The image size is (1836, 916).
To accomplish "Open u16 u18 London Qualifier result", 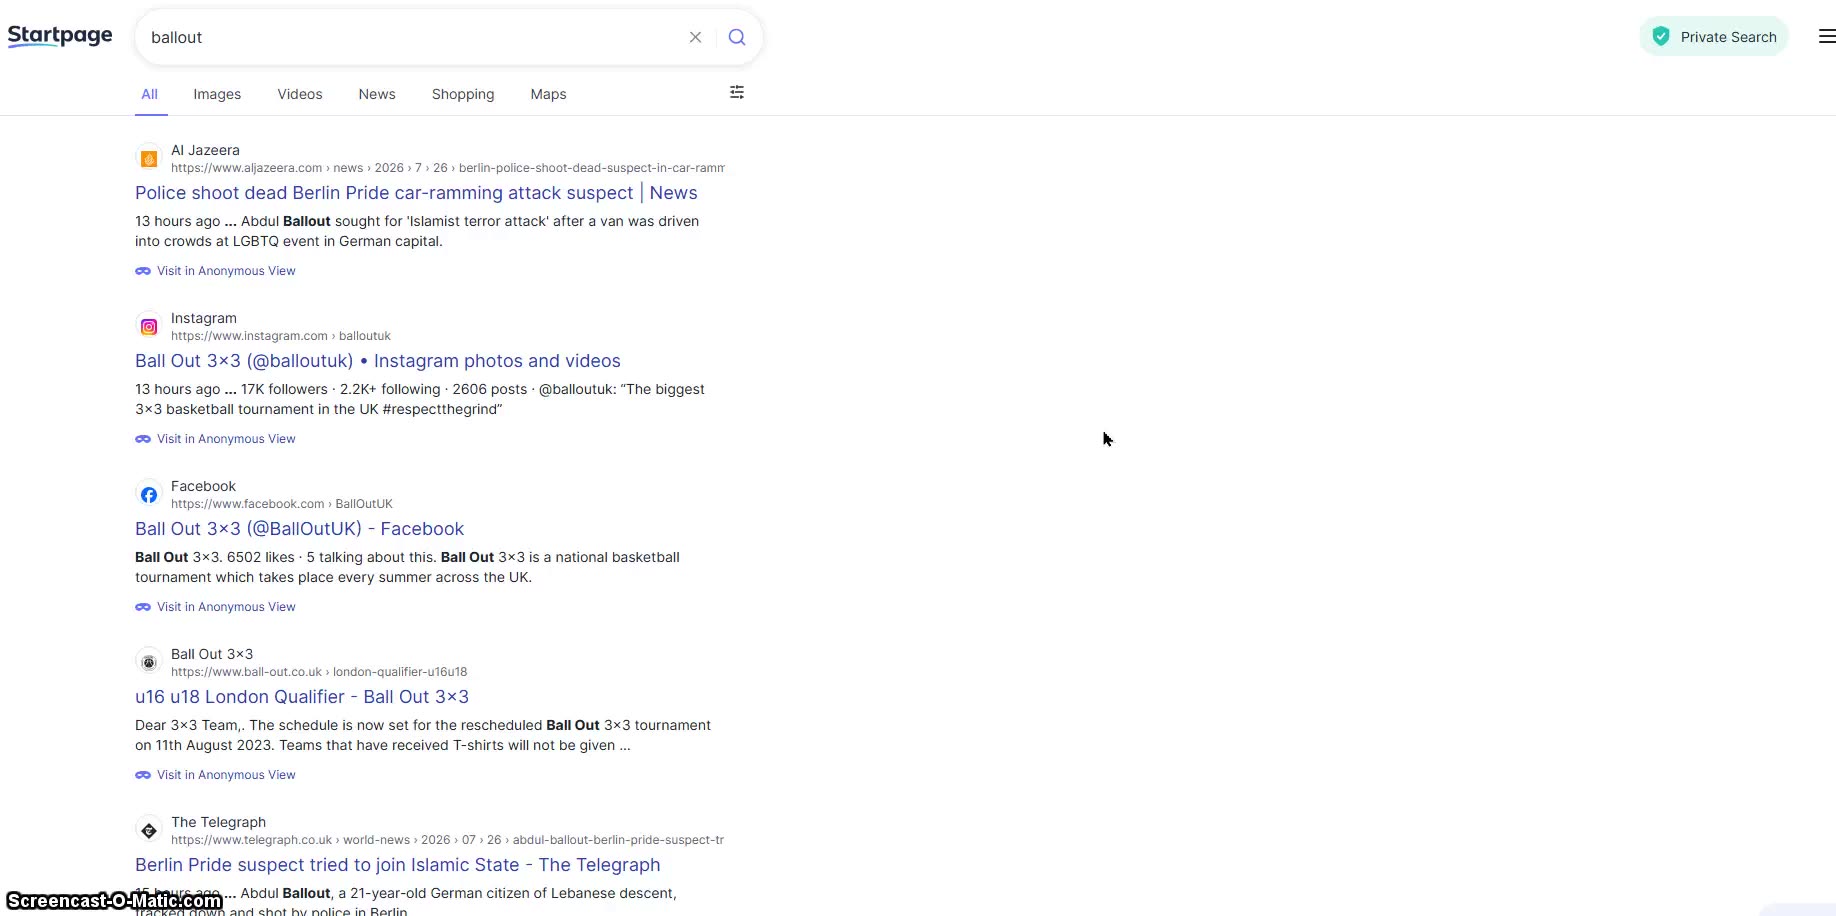I will coord(302,697).
